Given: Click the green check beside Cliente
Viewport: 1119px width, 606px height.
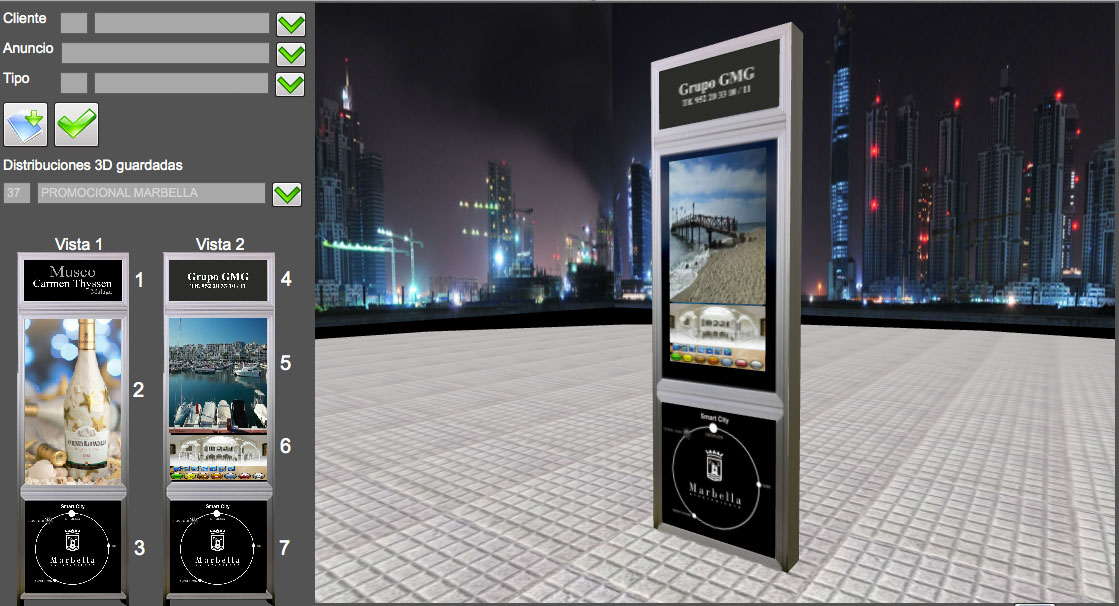Looking at the screenshot, I should (291, 24).
